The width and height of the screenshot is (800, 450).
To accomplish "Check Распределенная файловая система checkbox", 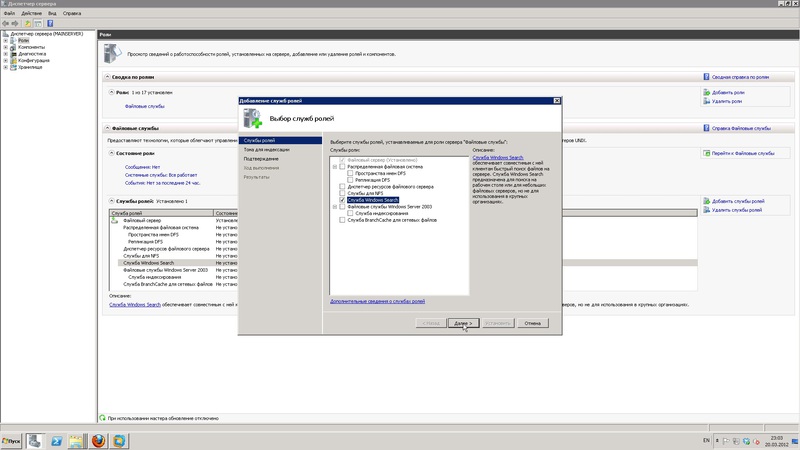I will pos(342,167).
